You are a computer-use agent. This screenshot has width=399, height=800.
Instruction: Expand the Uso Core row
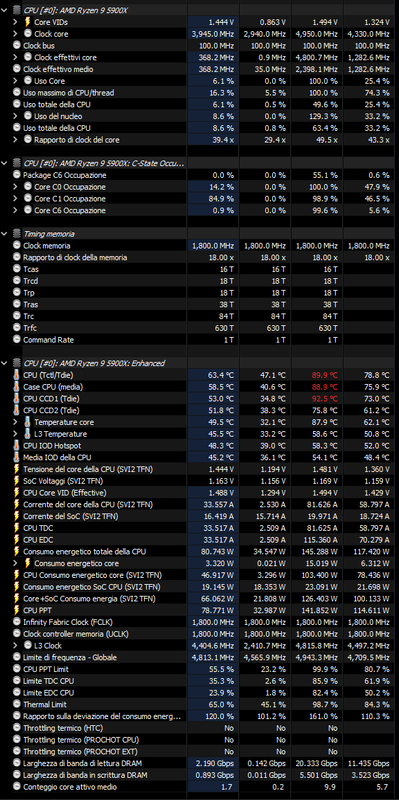coord(16,81)
